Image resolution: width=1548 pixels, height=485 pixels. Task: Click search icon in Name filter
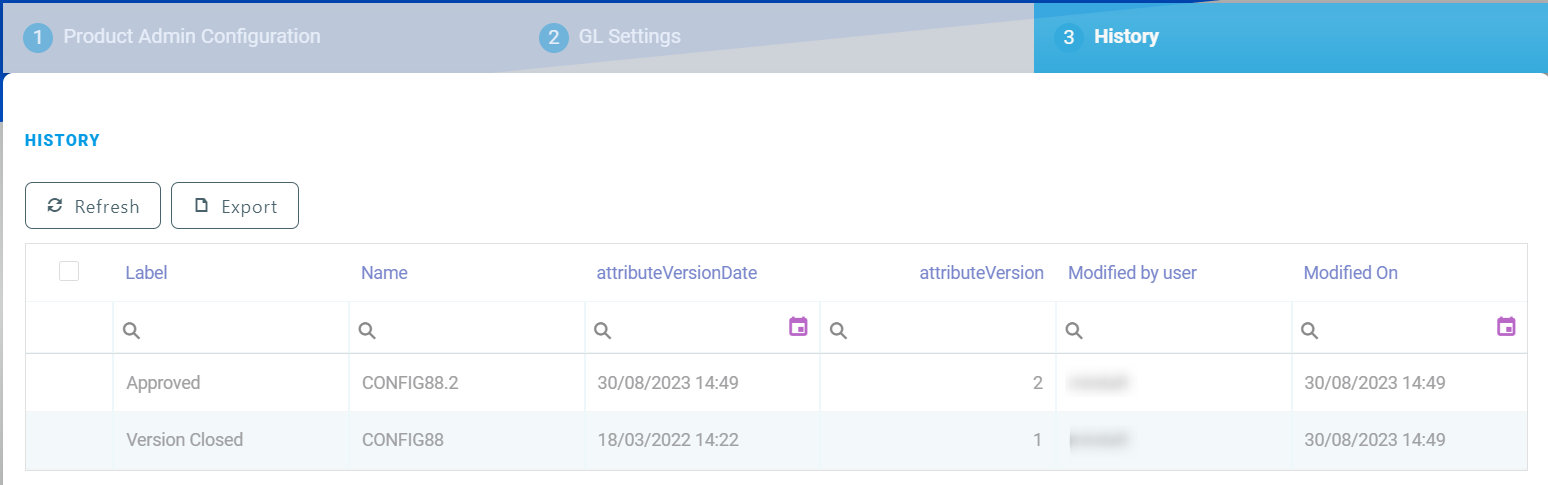(x=367, y=330)
